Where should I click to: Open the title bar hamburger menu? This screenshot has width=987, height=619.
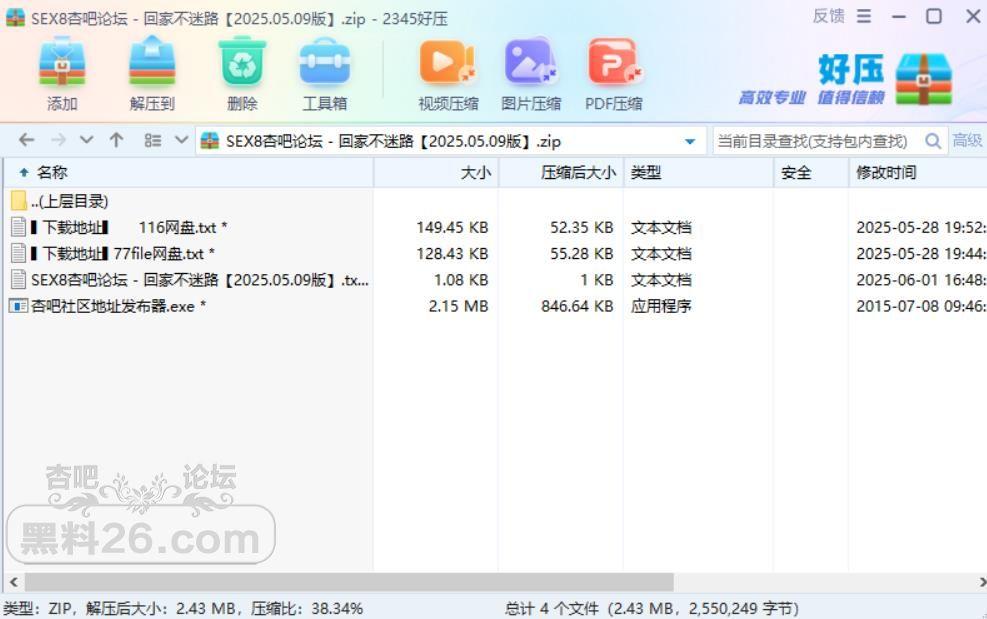[x=864, y=16]
